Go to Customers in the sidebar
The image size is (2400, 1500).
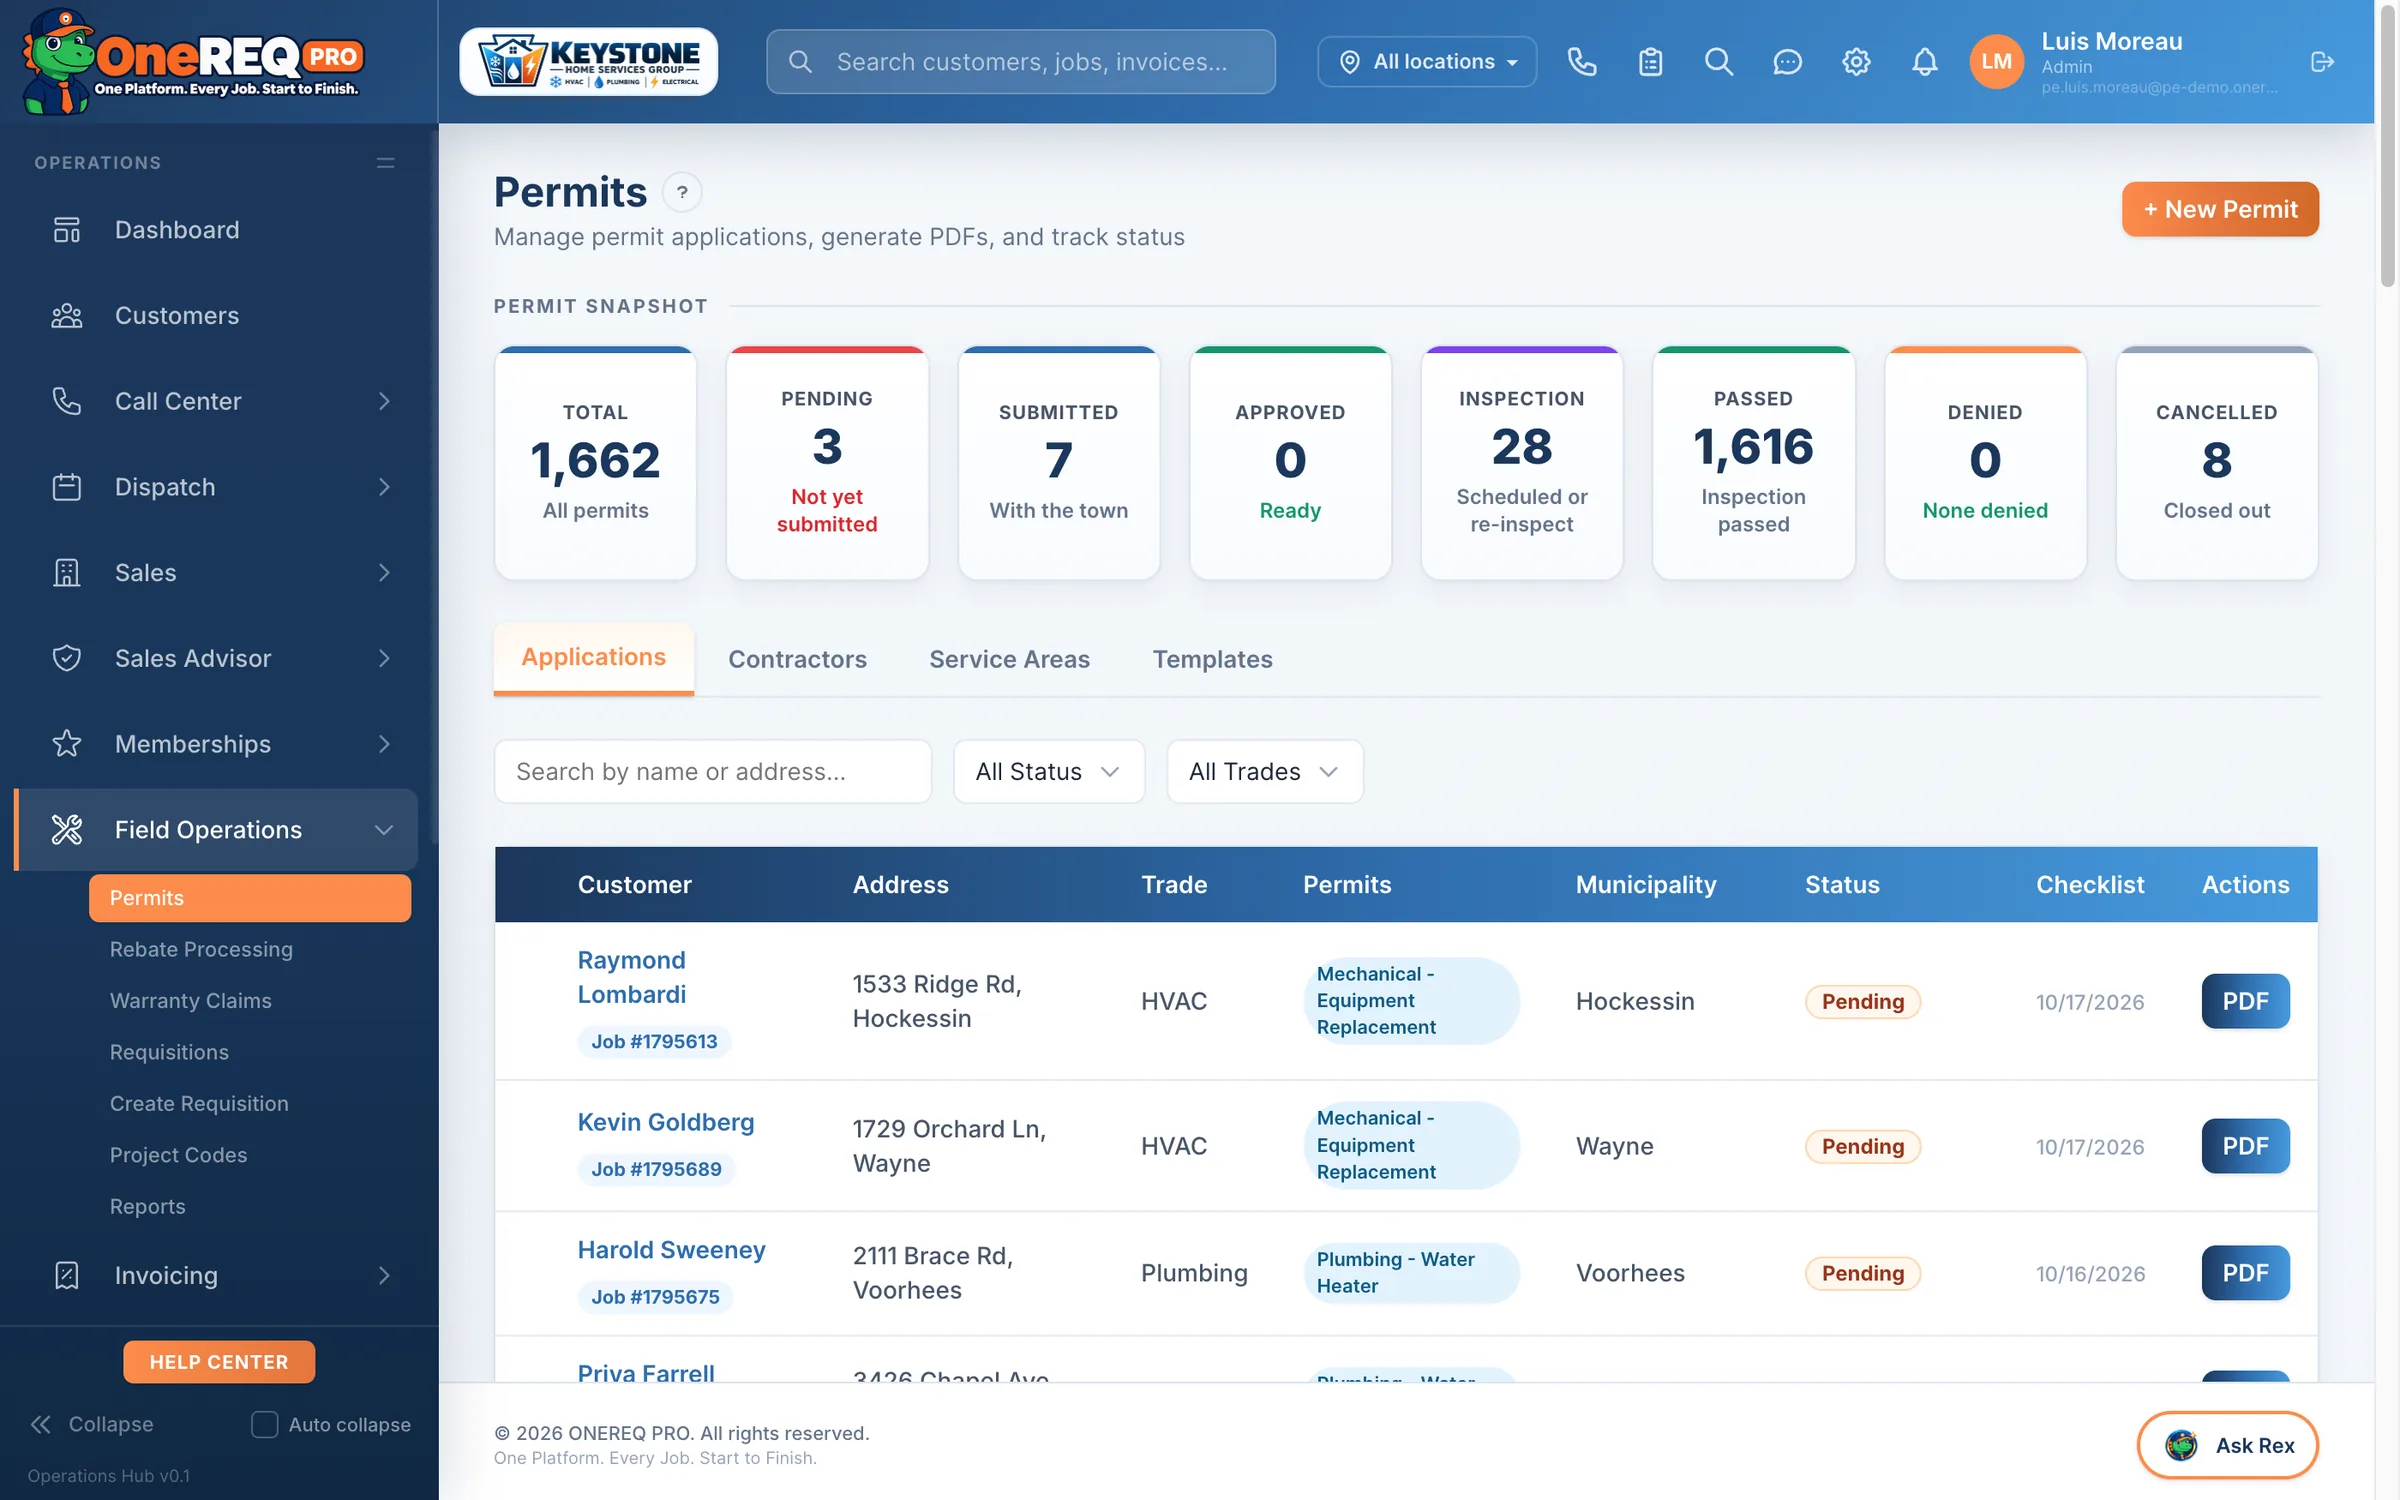[216, 316]
